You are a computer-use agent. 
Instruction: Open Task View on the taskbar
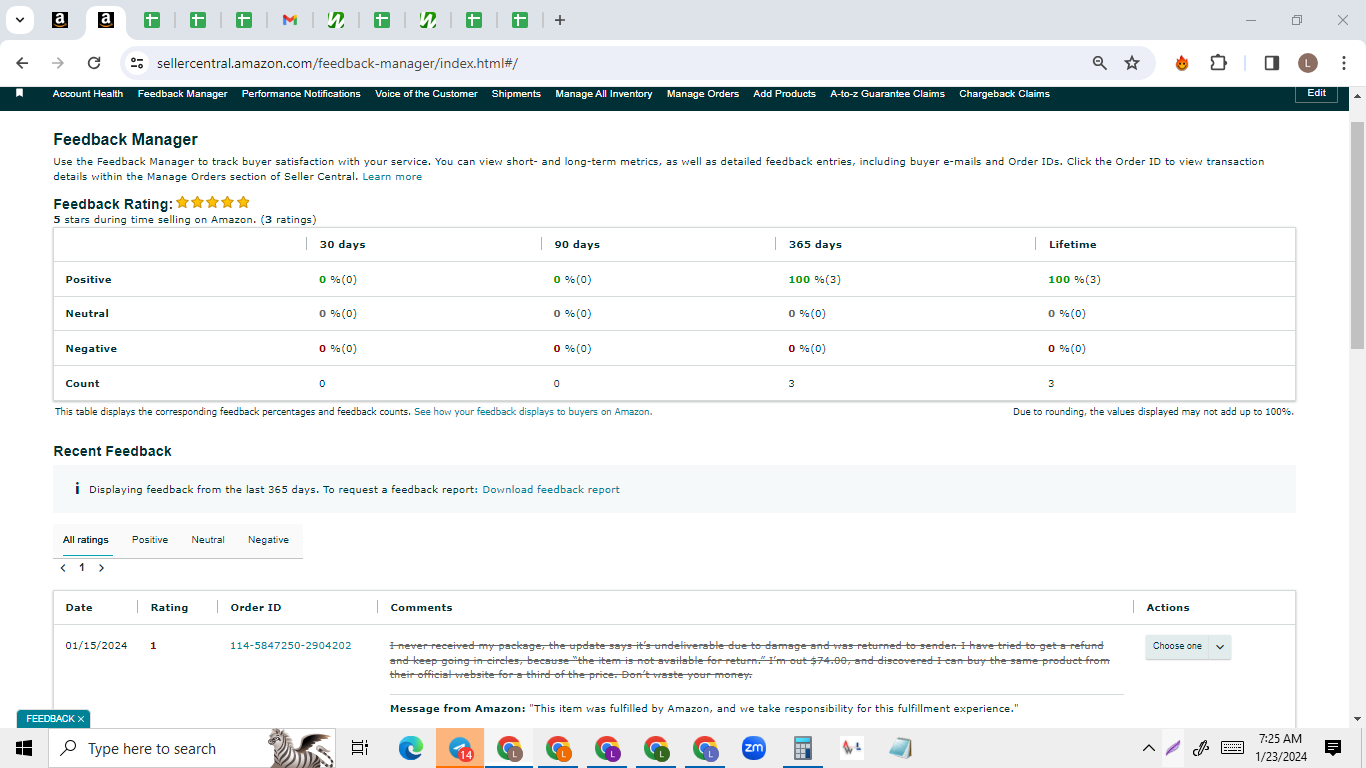tap(360, 748)
